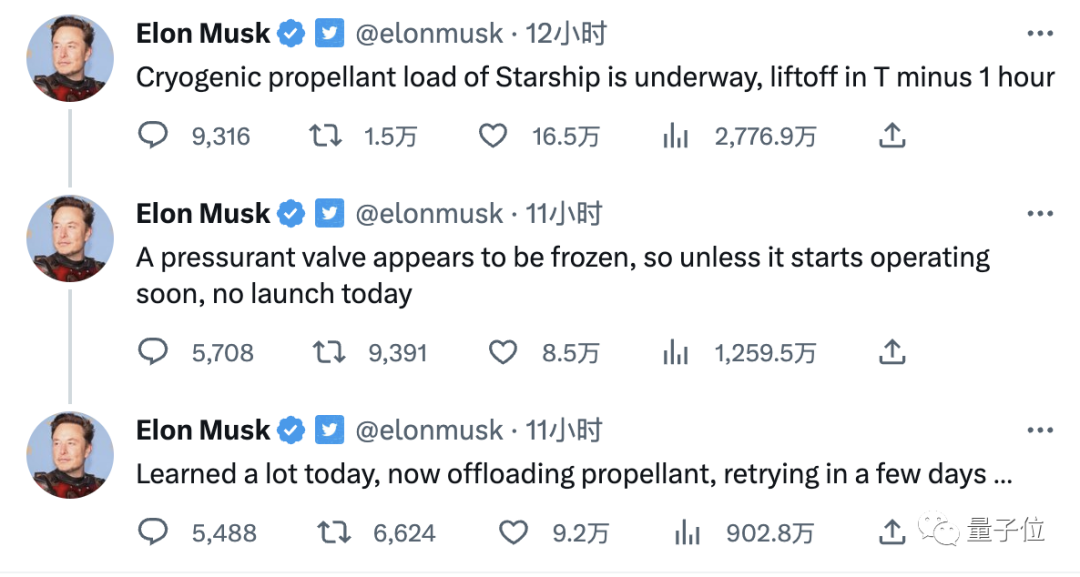Reply to the Cryogenic propellant load tweet

tap(153, 135)
